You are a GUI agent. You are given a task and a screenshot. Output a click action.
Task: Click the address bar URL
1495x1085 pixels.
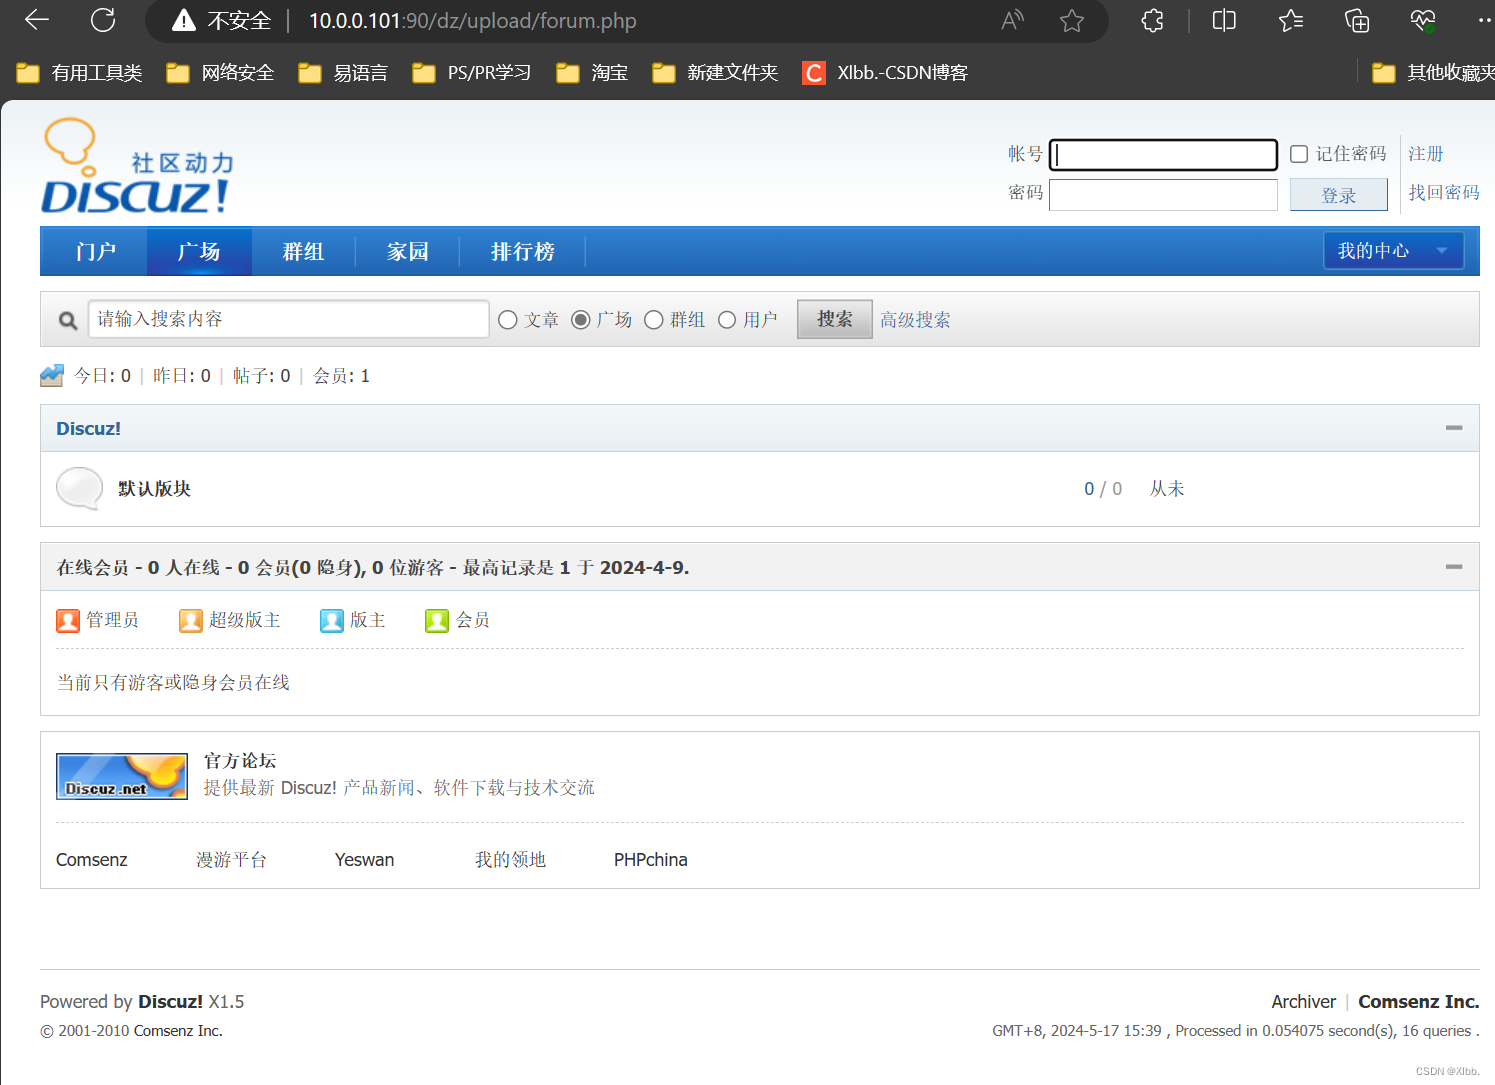[x=473, y=20]
